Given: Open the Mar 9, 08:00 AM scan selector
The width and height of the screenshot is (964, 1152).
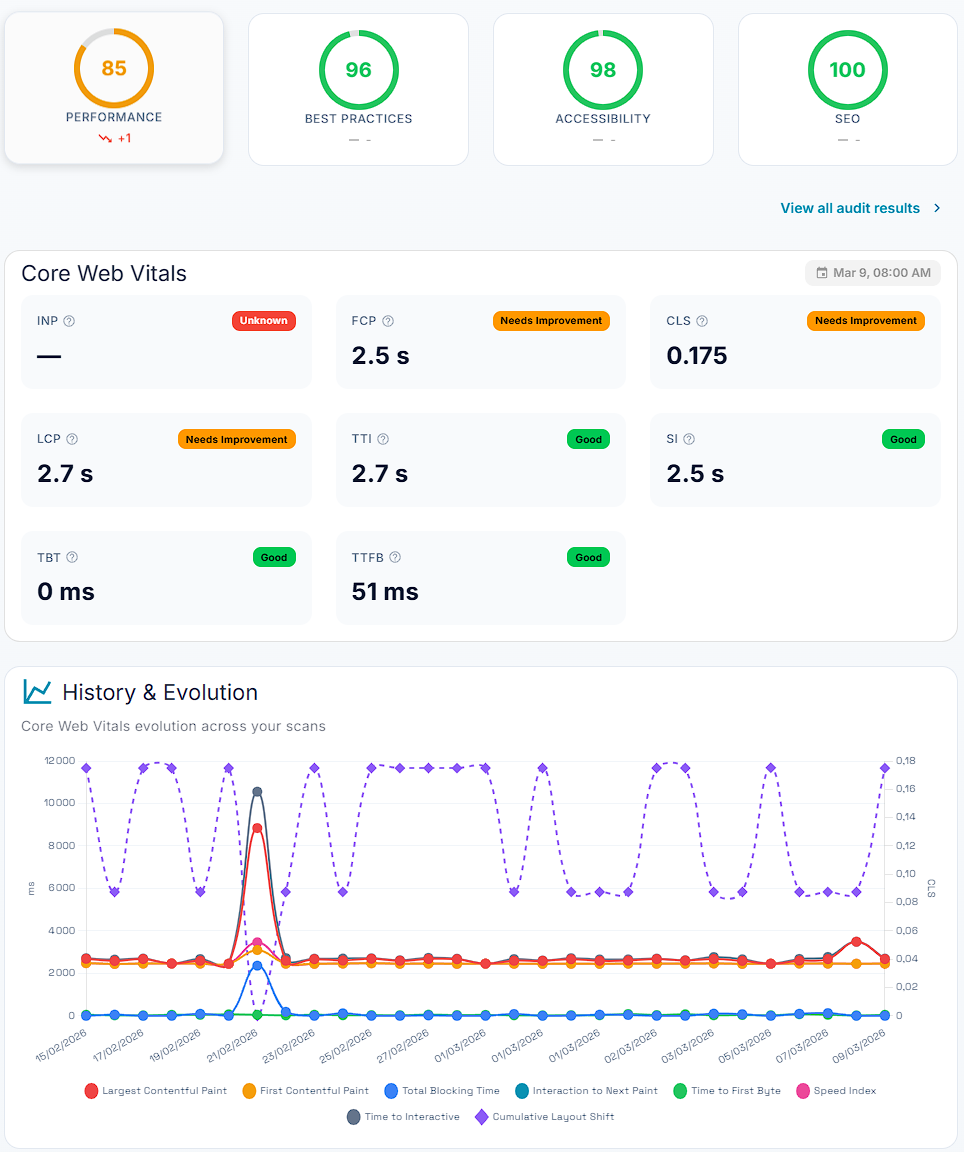Looking at the screenshot, I should (x=872, y=272).
